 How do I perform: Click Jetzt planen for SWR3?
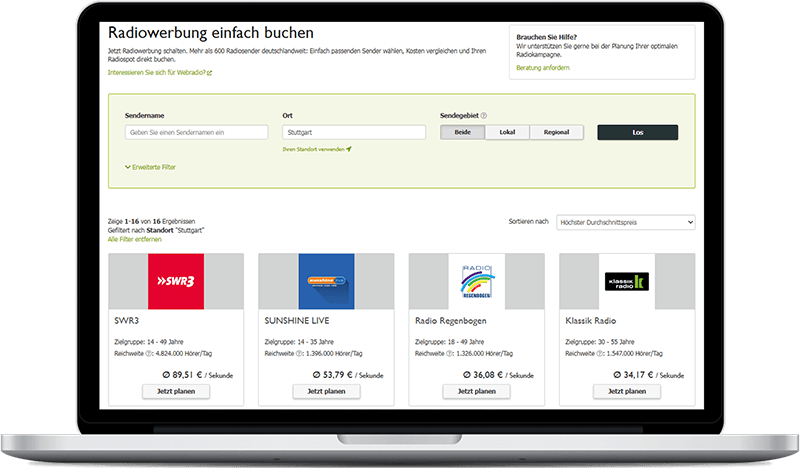click(x=176, y=391)
